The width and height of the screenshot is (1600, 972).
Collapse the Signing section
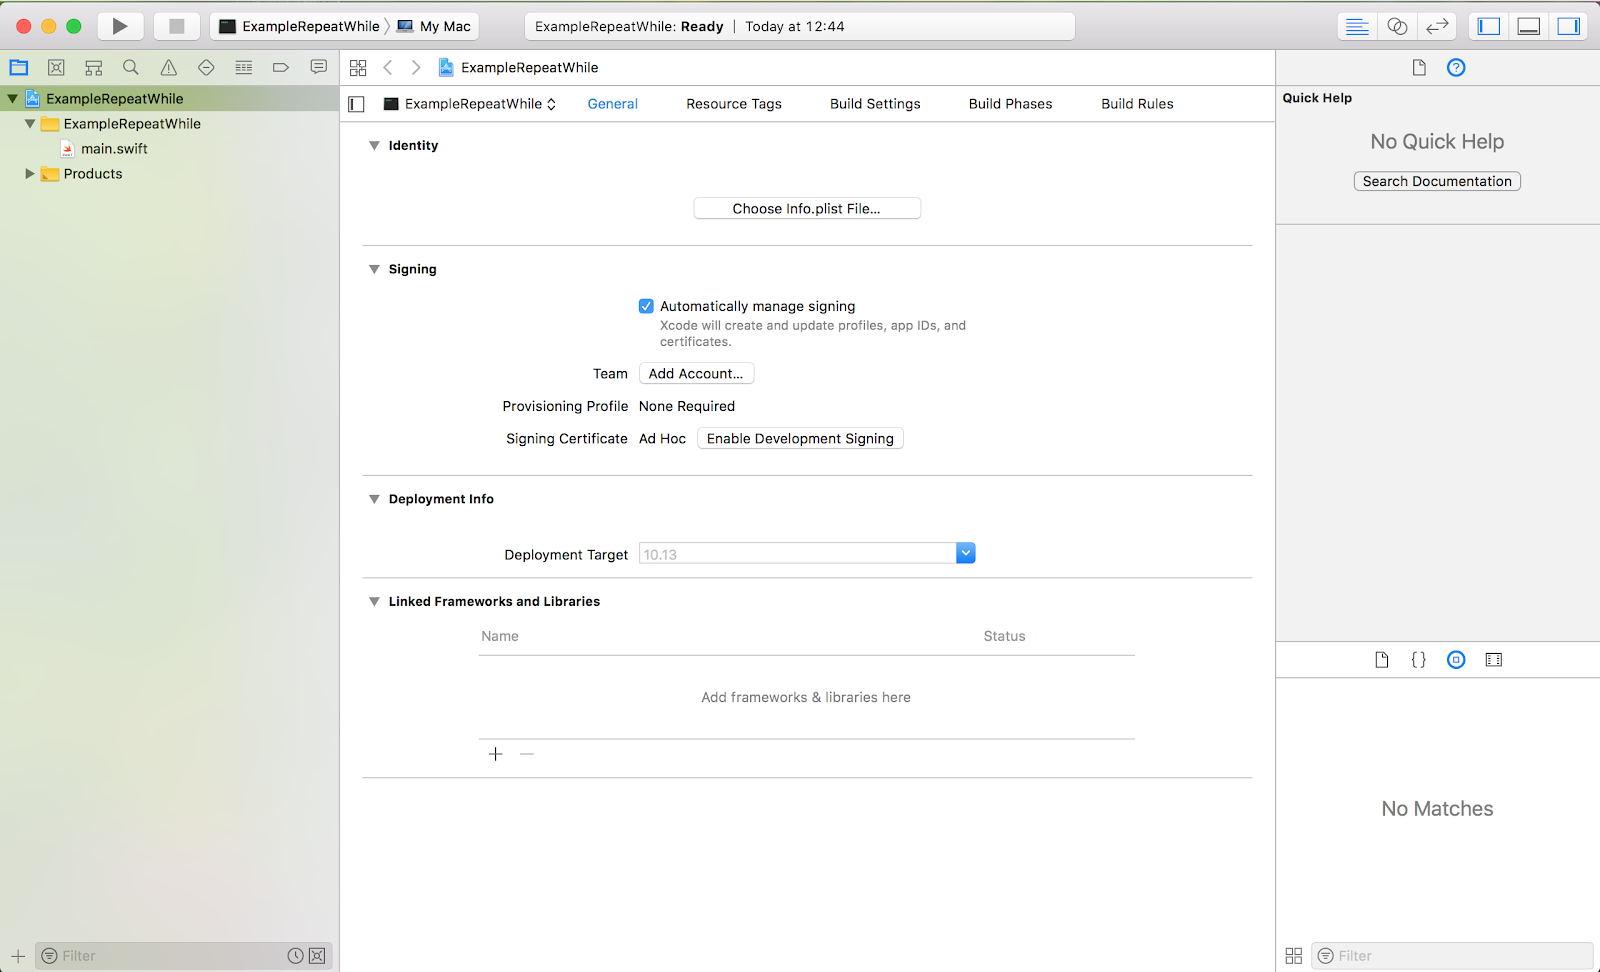[374, 269]
